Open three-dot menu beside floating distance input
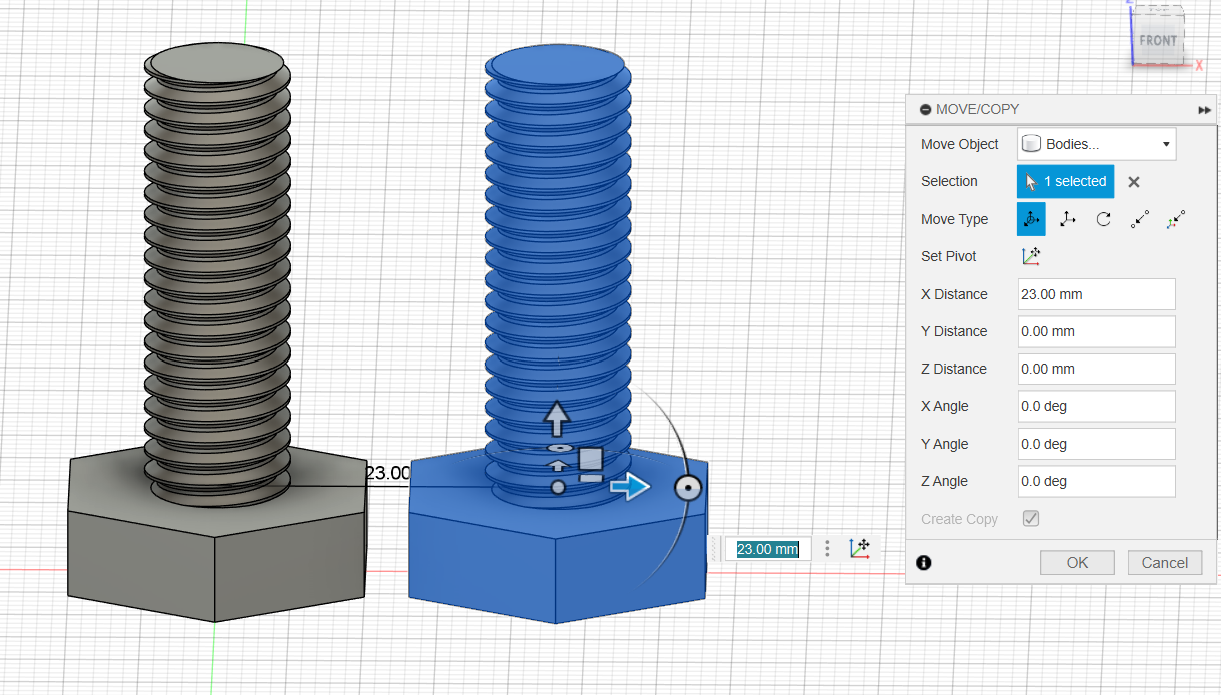The image size is (1221, 695). click(827, 548)
